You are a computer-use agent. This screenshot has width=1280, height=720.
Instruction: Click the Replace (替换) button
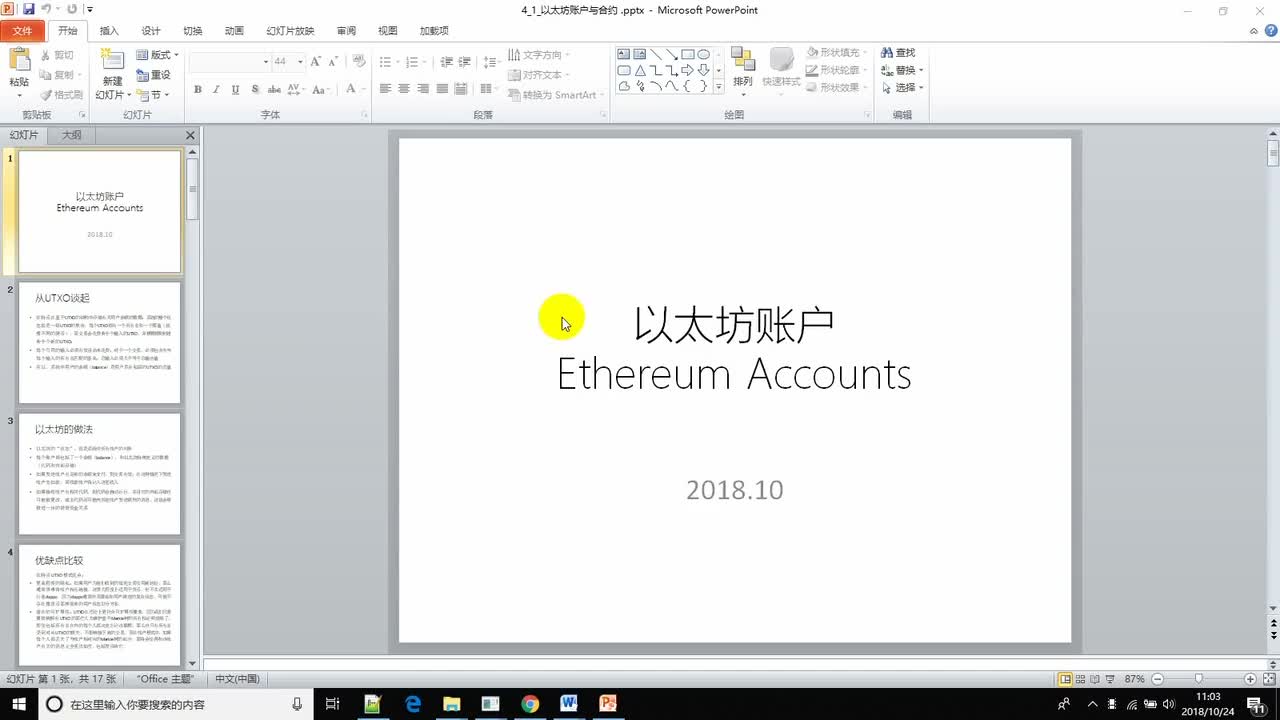(x=898, y=70)
